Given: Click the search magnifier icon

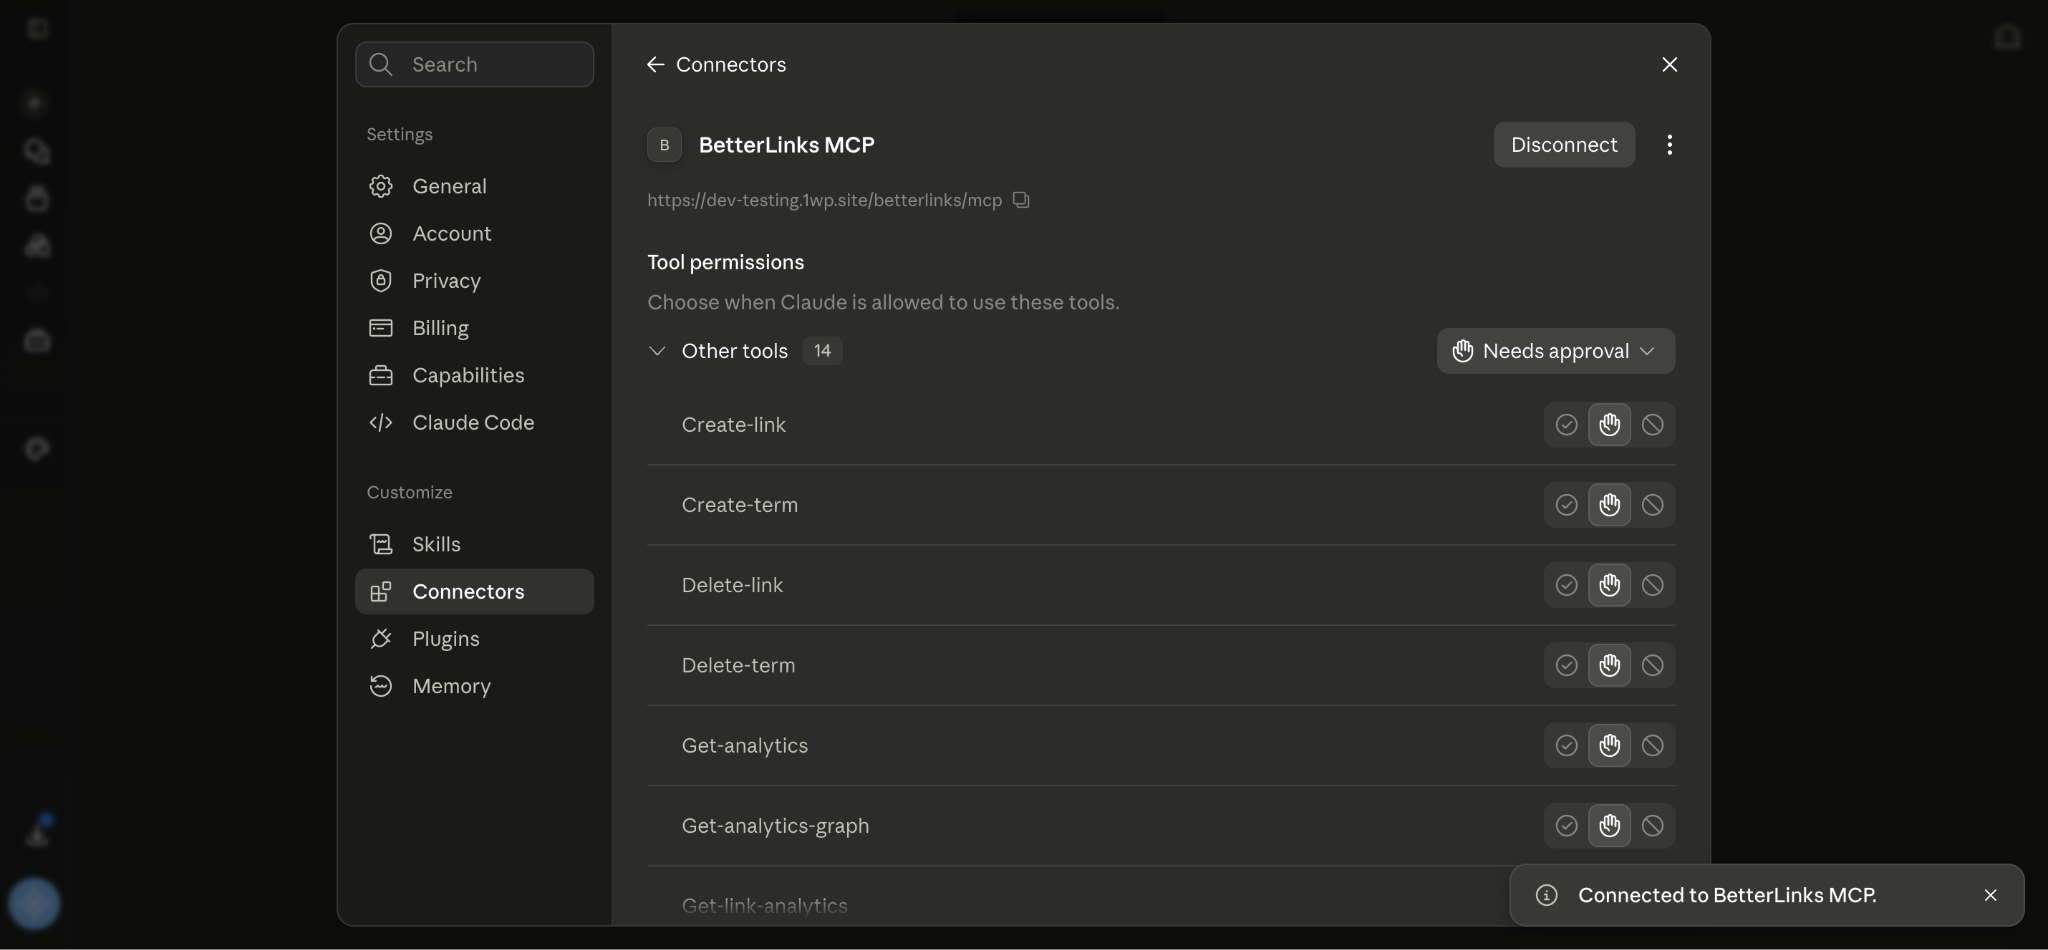Looking at the screenshot, I should coord(380,64).
